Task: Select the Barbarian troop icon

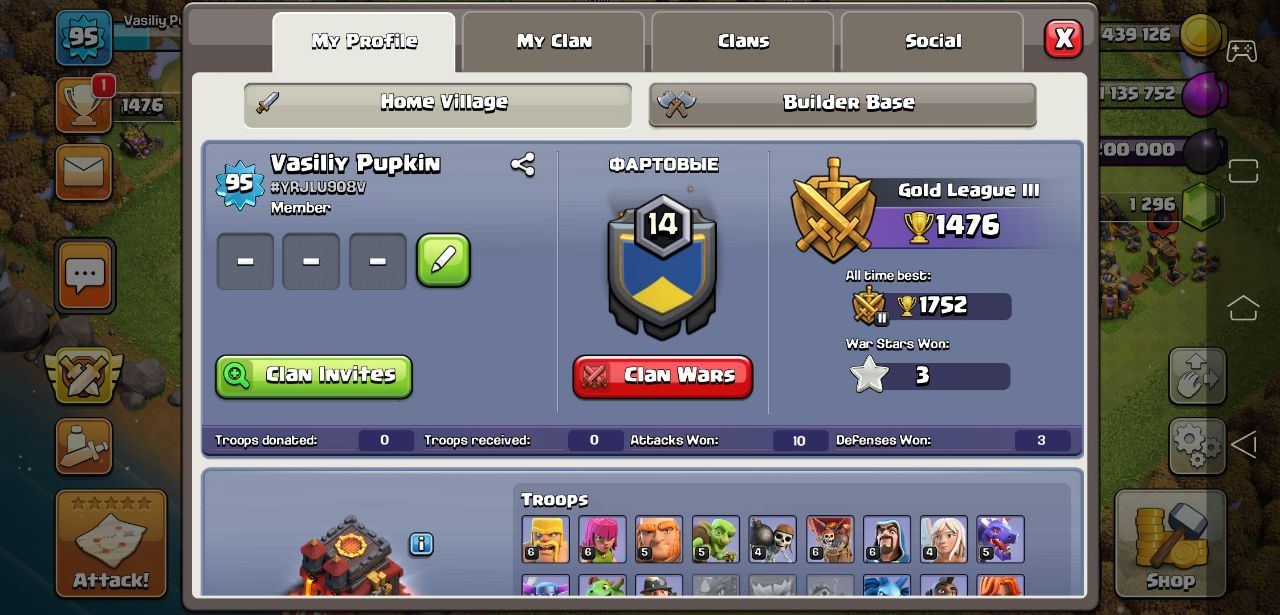Action: pyautogui.click(x=545, y=539)
